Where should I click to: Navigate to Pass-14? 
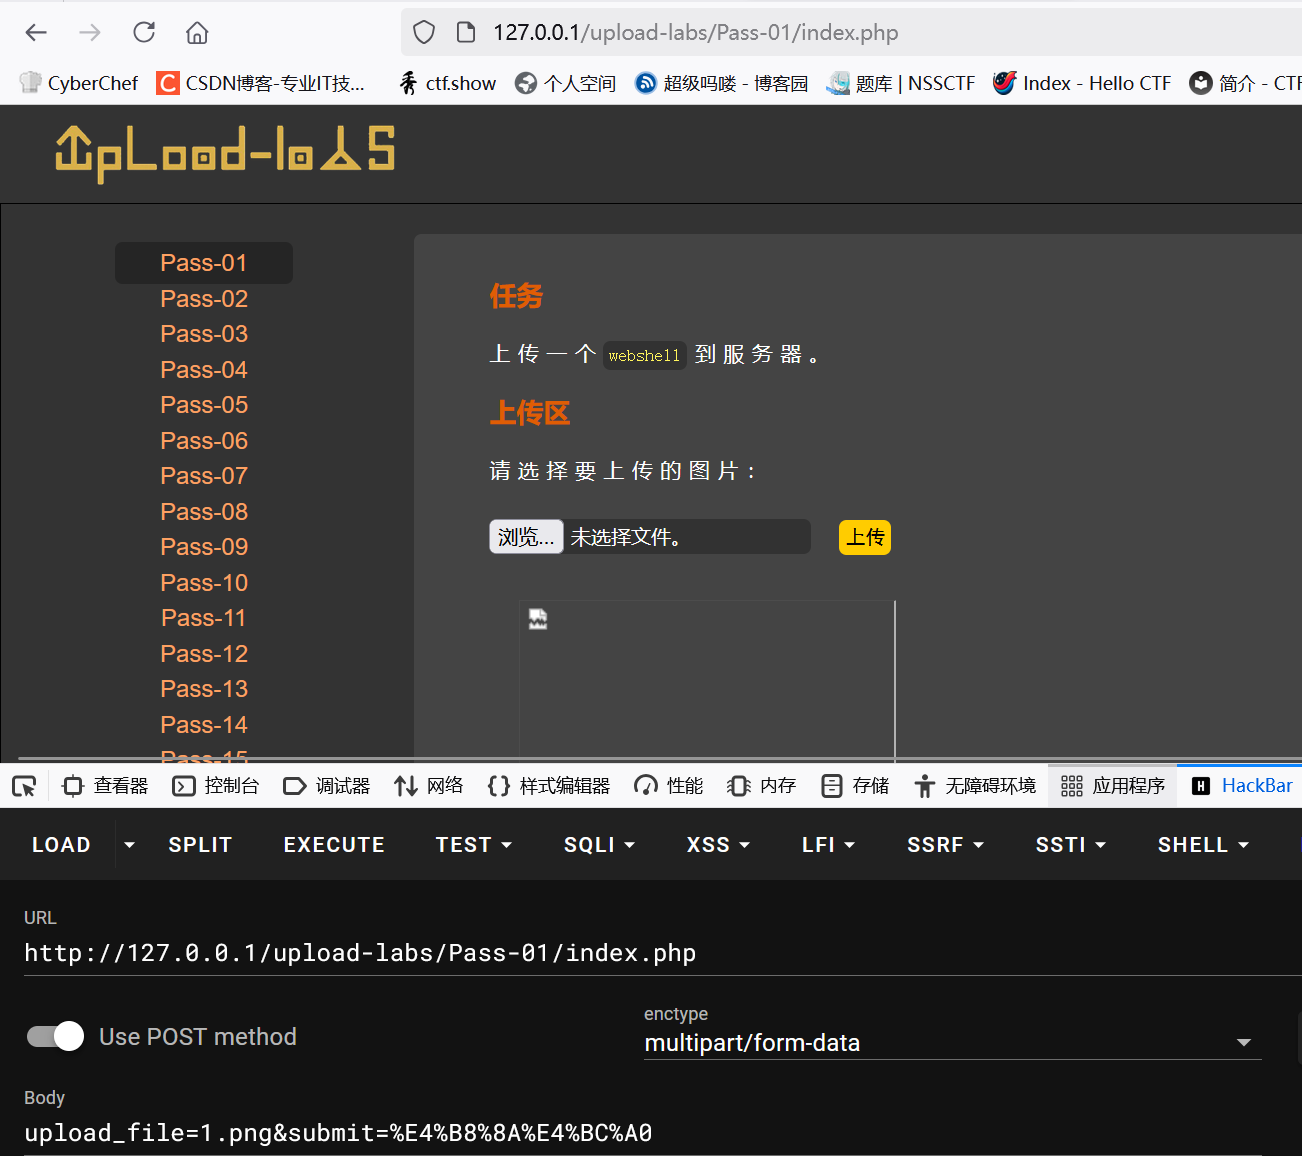[x=204, y=725]
